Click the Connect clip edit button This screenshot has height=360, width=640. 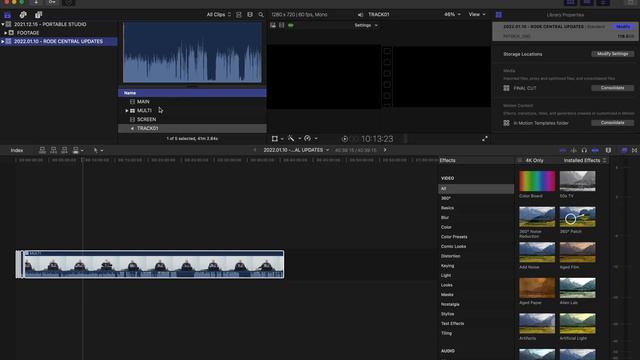[x=42, y=150]
